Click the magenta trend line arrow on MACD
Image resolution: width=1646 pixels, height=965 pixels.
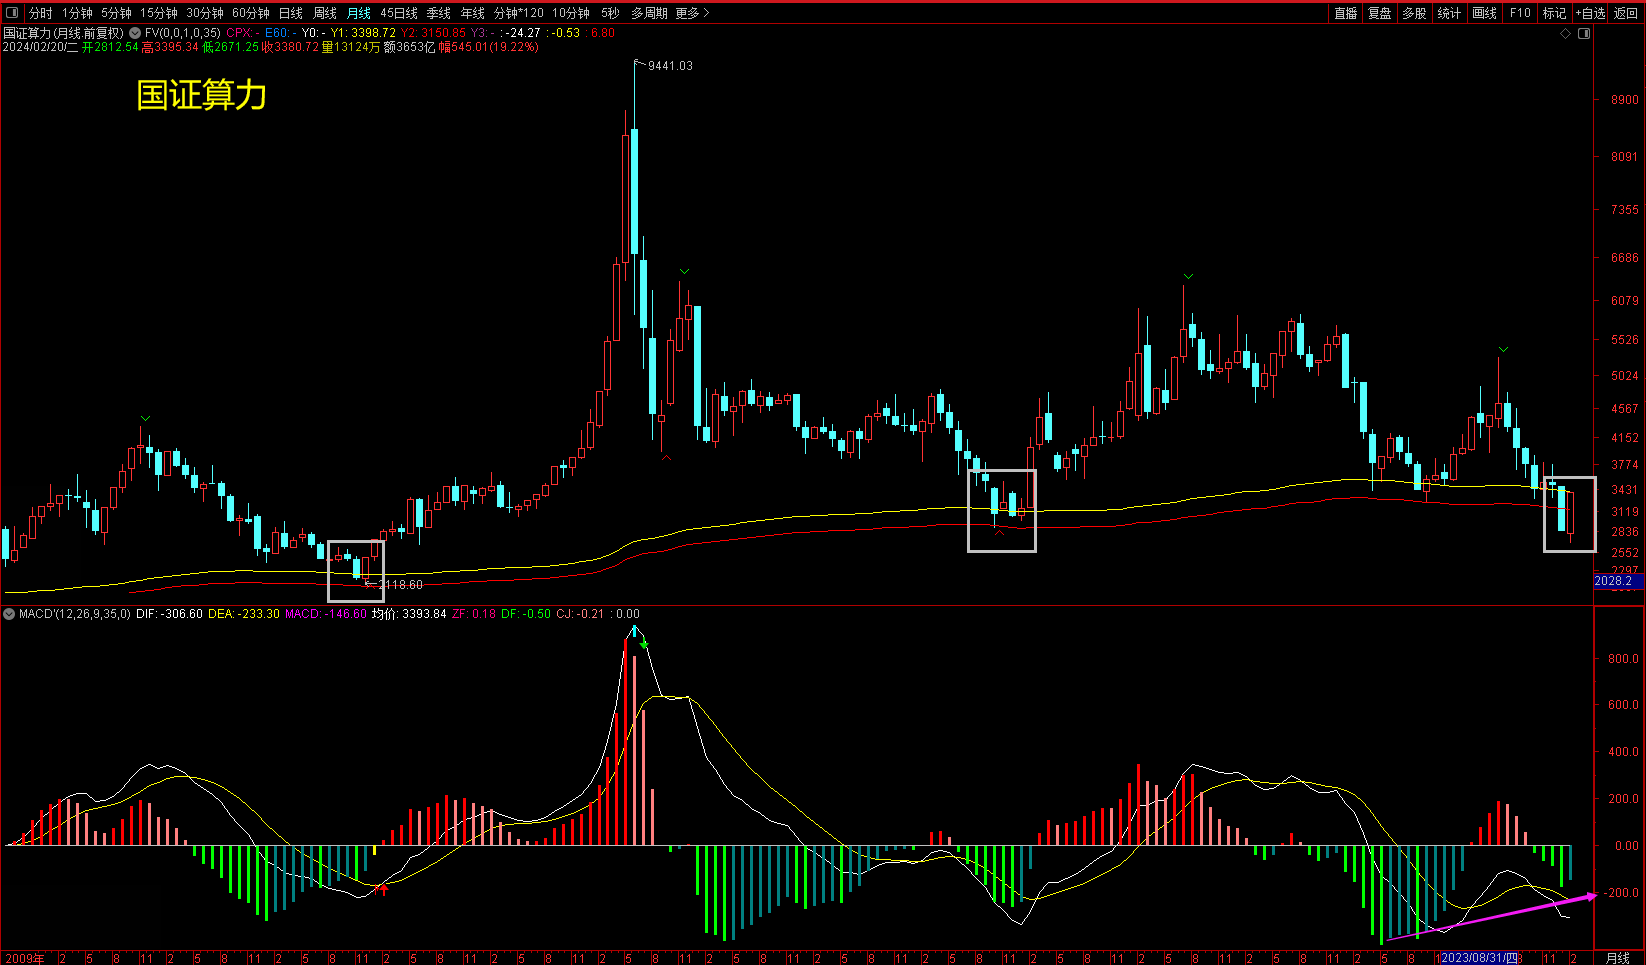tap(1590, 896)
